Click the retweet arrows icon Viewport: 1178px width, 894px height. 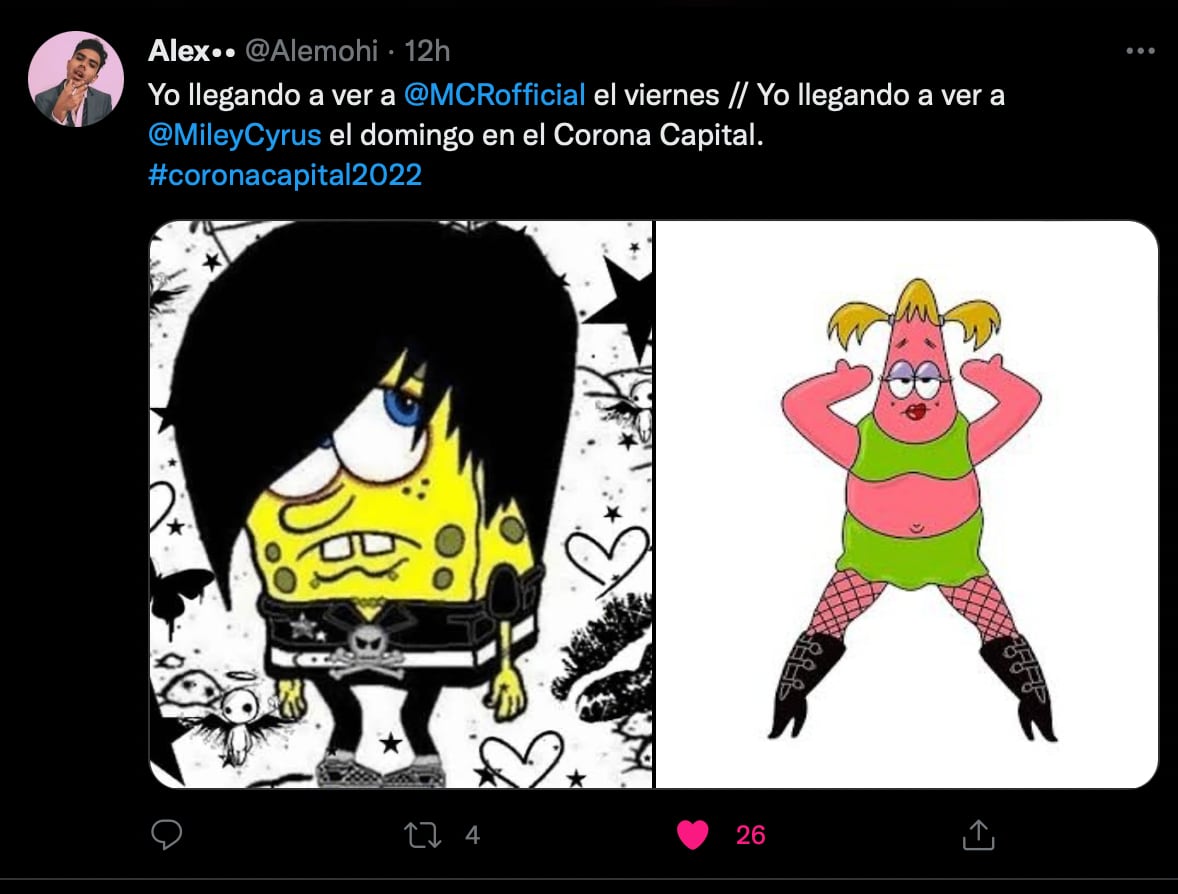point(422,835)
